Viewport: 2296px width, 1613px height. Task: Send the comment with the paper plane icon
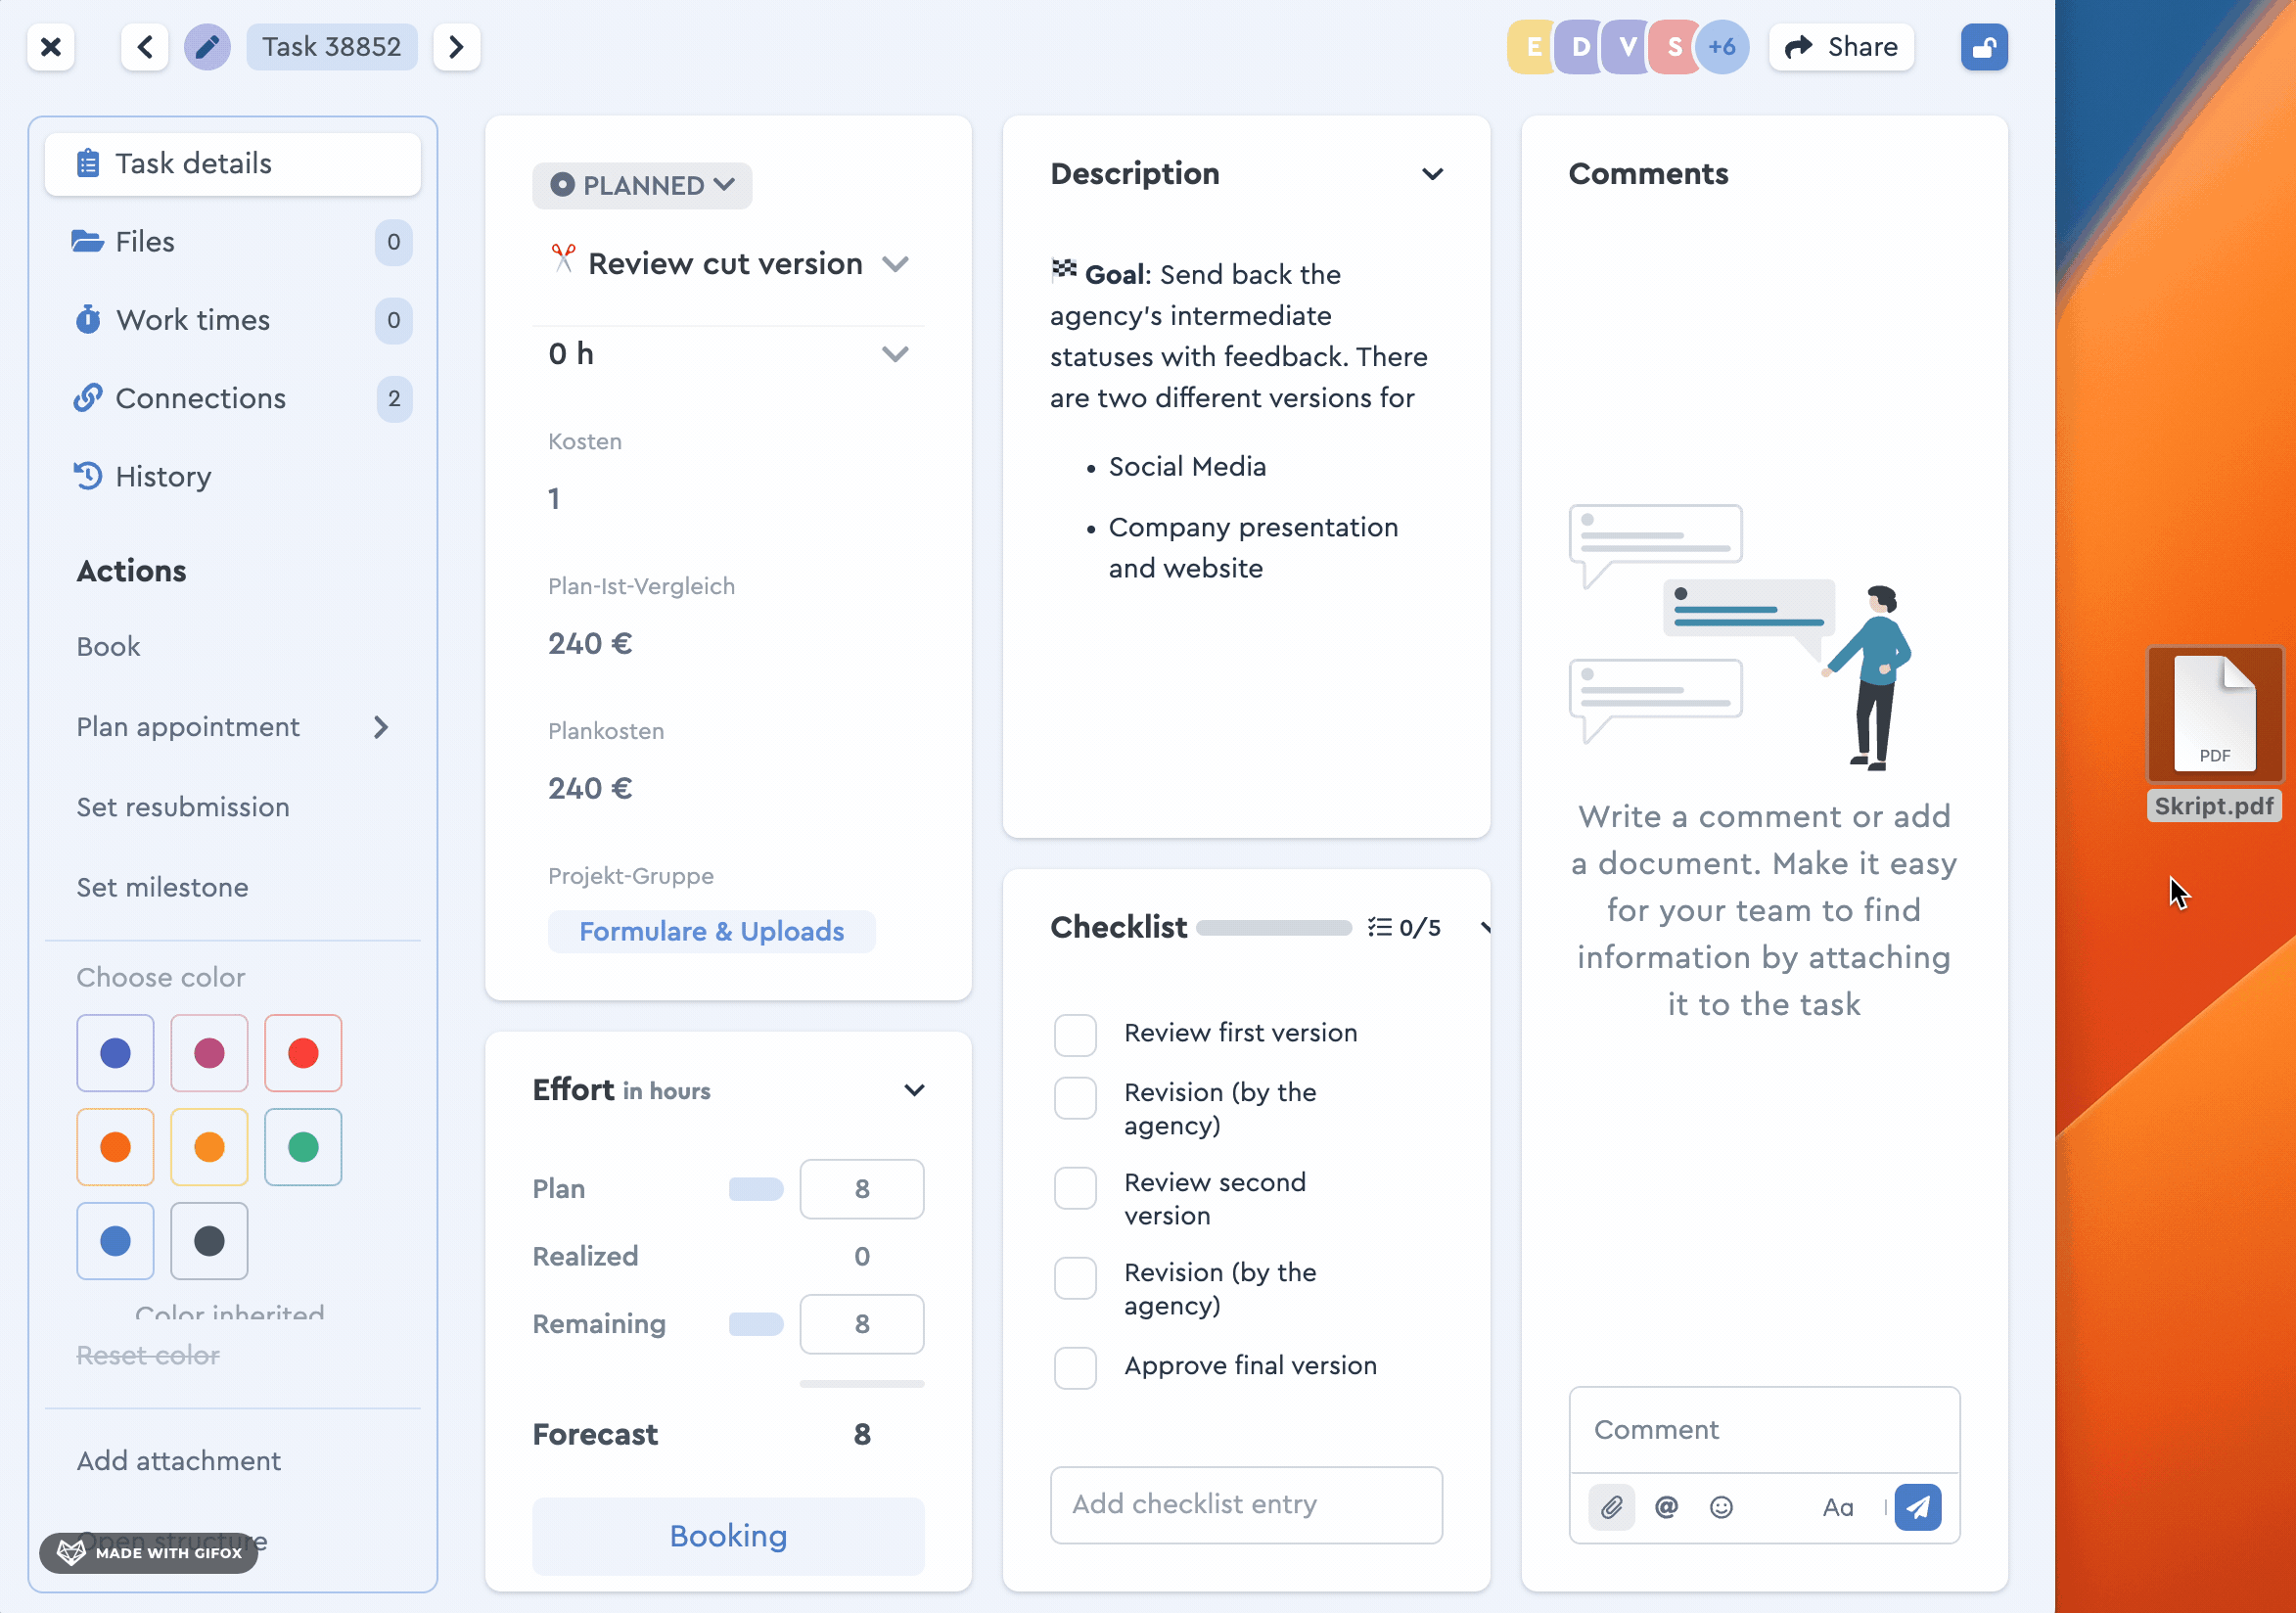coord(1917,1507)
